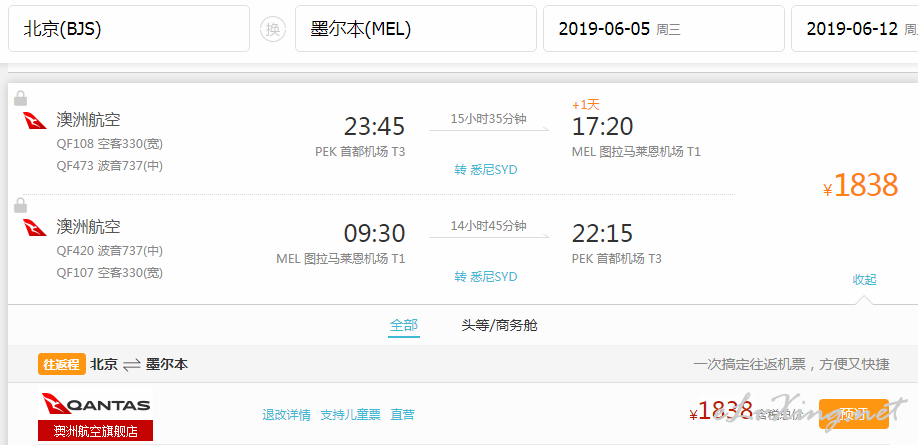The image size is (918, 445).
Task: Click the swap cities 换 button
Action: click(x=272, y=29)
